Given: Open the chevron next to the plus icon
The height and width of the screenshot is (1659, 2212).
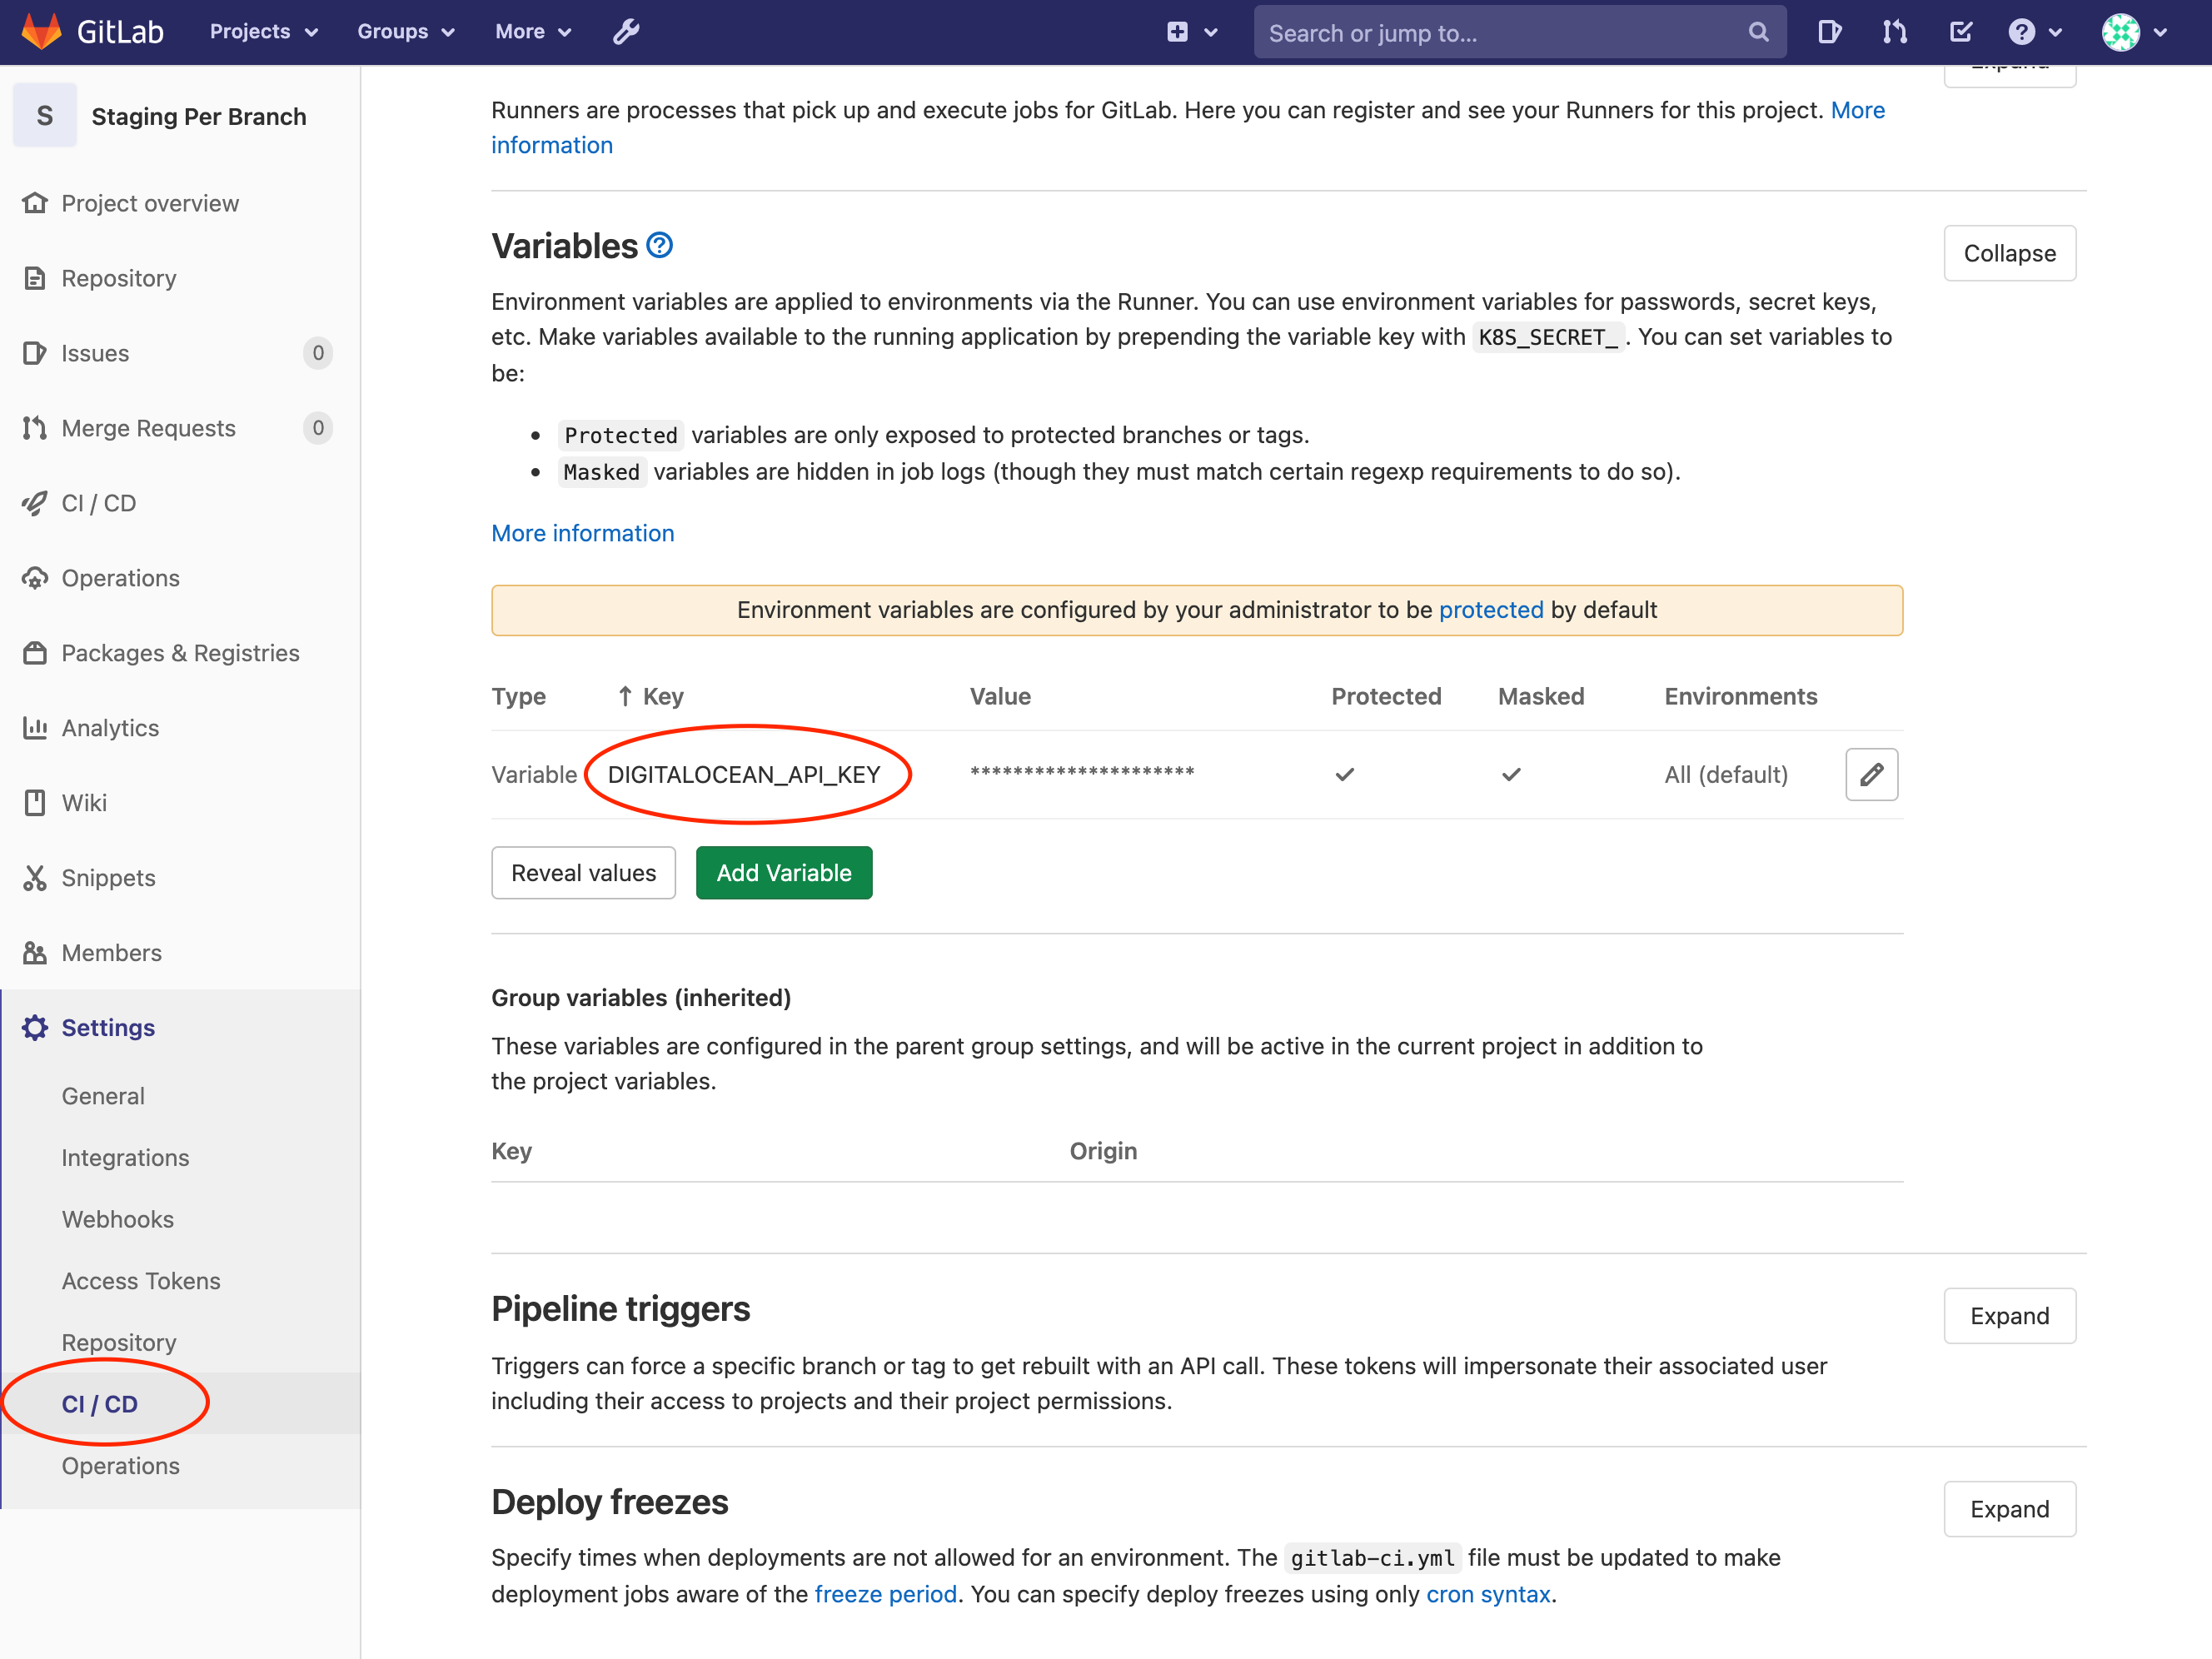Looking at the screenshot, I should click(x=1211, y=32).
